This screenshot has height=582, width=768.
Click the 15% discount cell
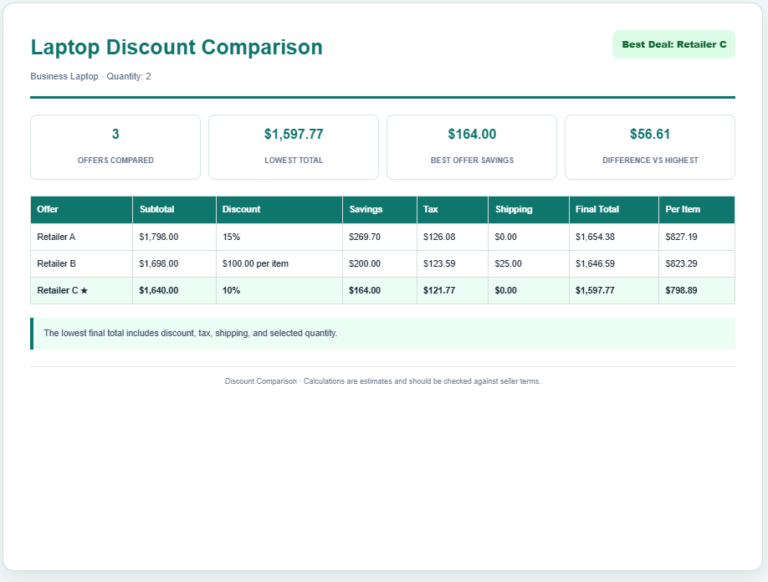pos(279,237)
